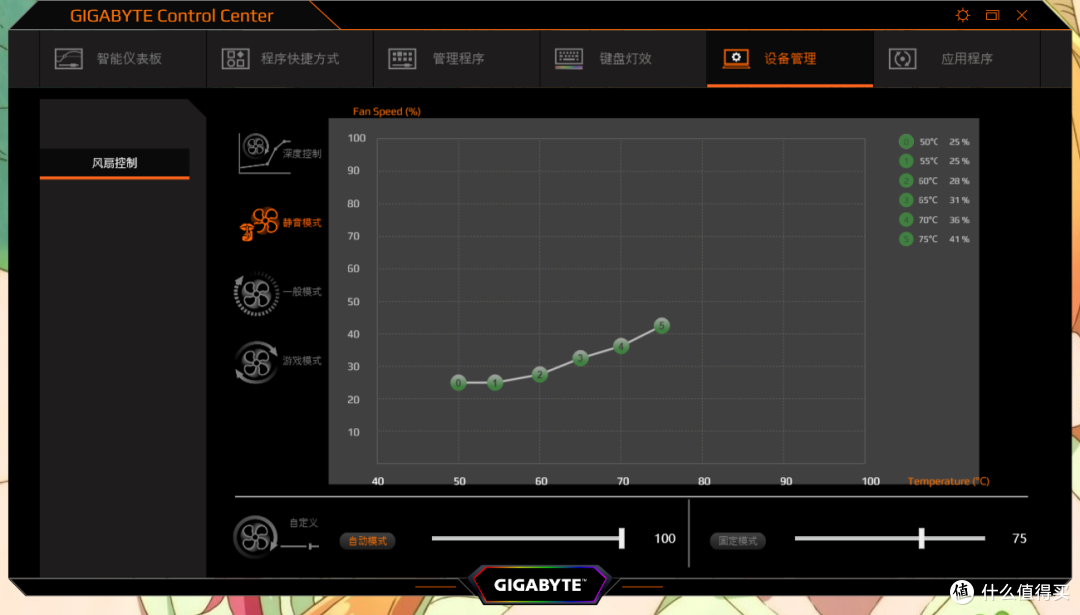Click the device management gear icon

(x=736, y=59)
